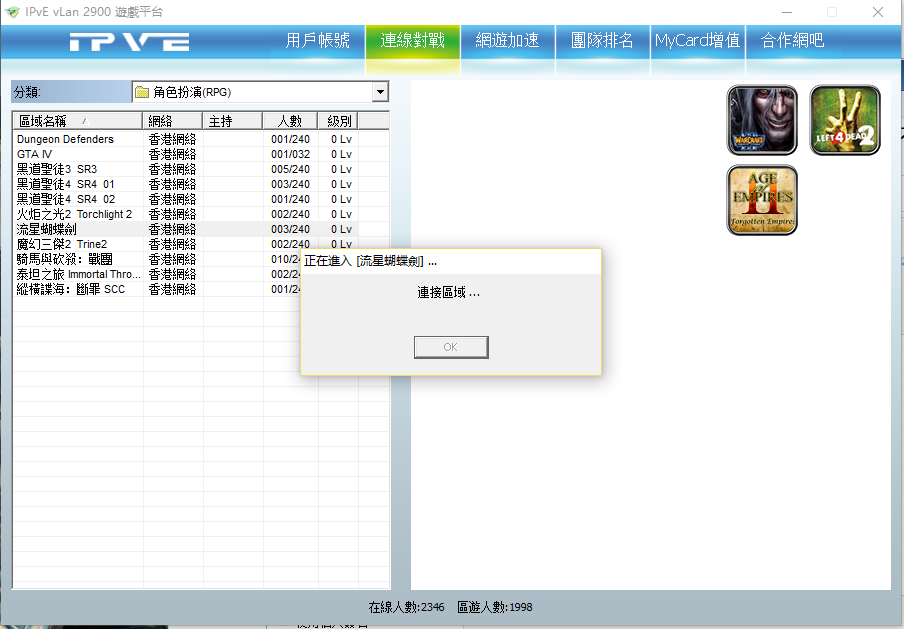904x629 pixels.
Task: Open the 用戶帳號 tab
Action: pos(318,41)
